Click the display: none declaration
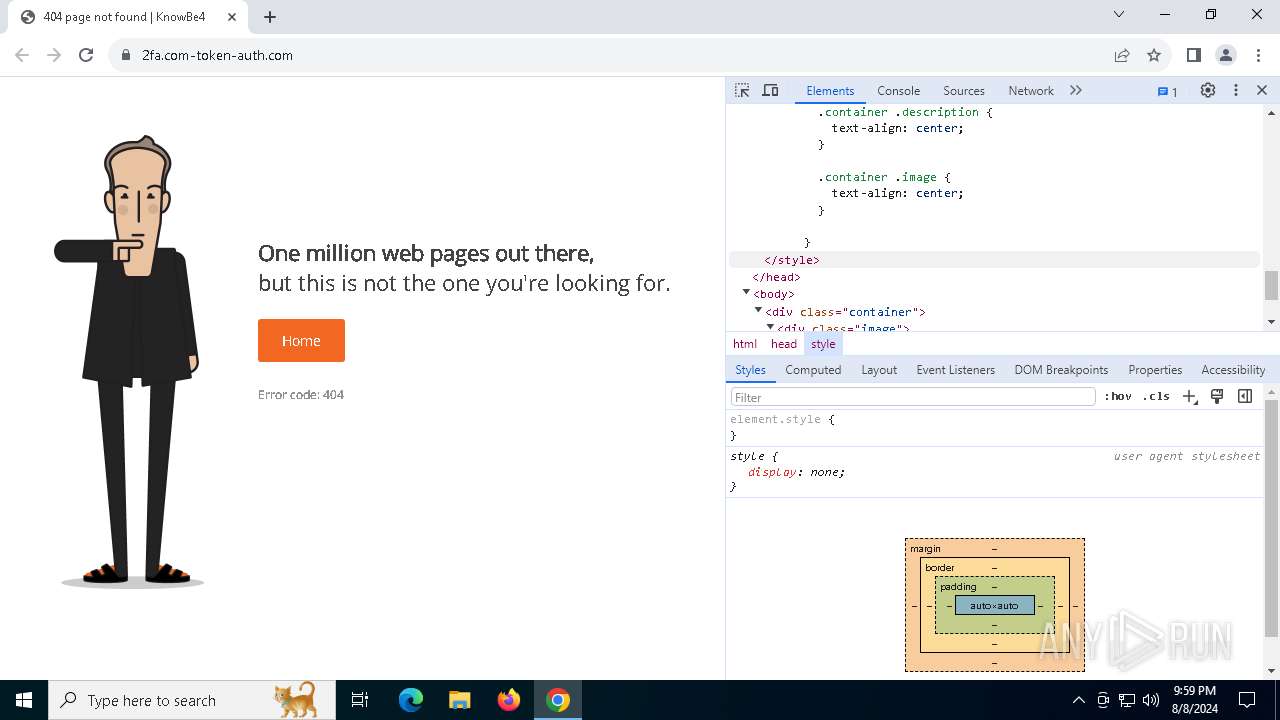Image resolution: width=1280 pixels, height=720 pixels. (x=796, y=472)
